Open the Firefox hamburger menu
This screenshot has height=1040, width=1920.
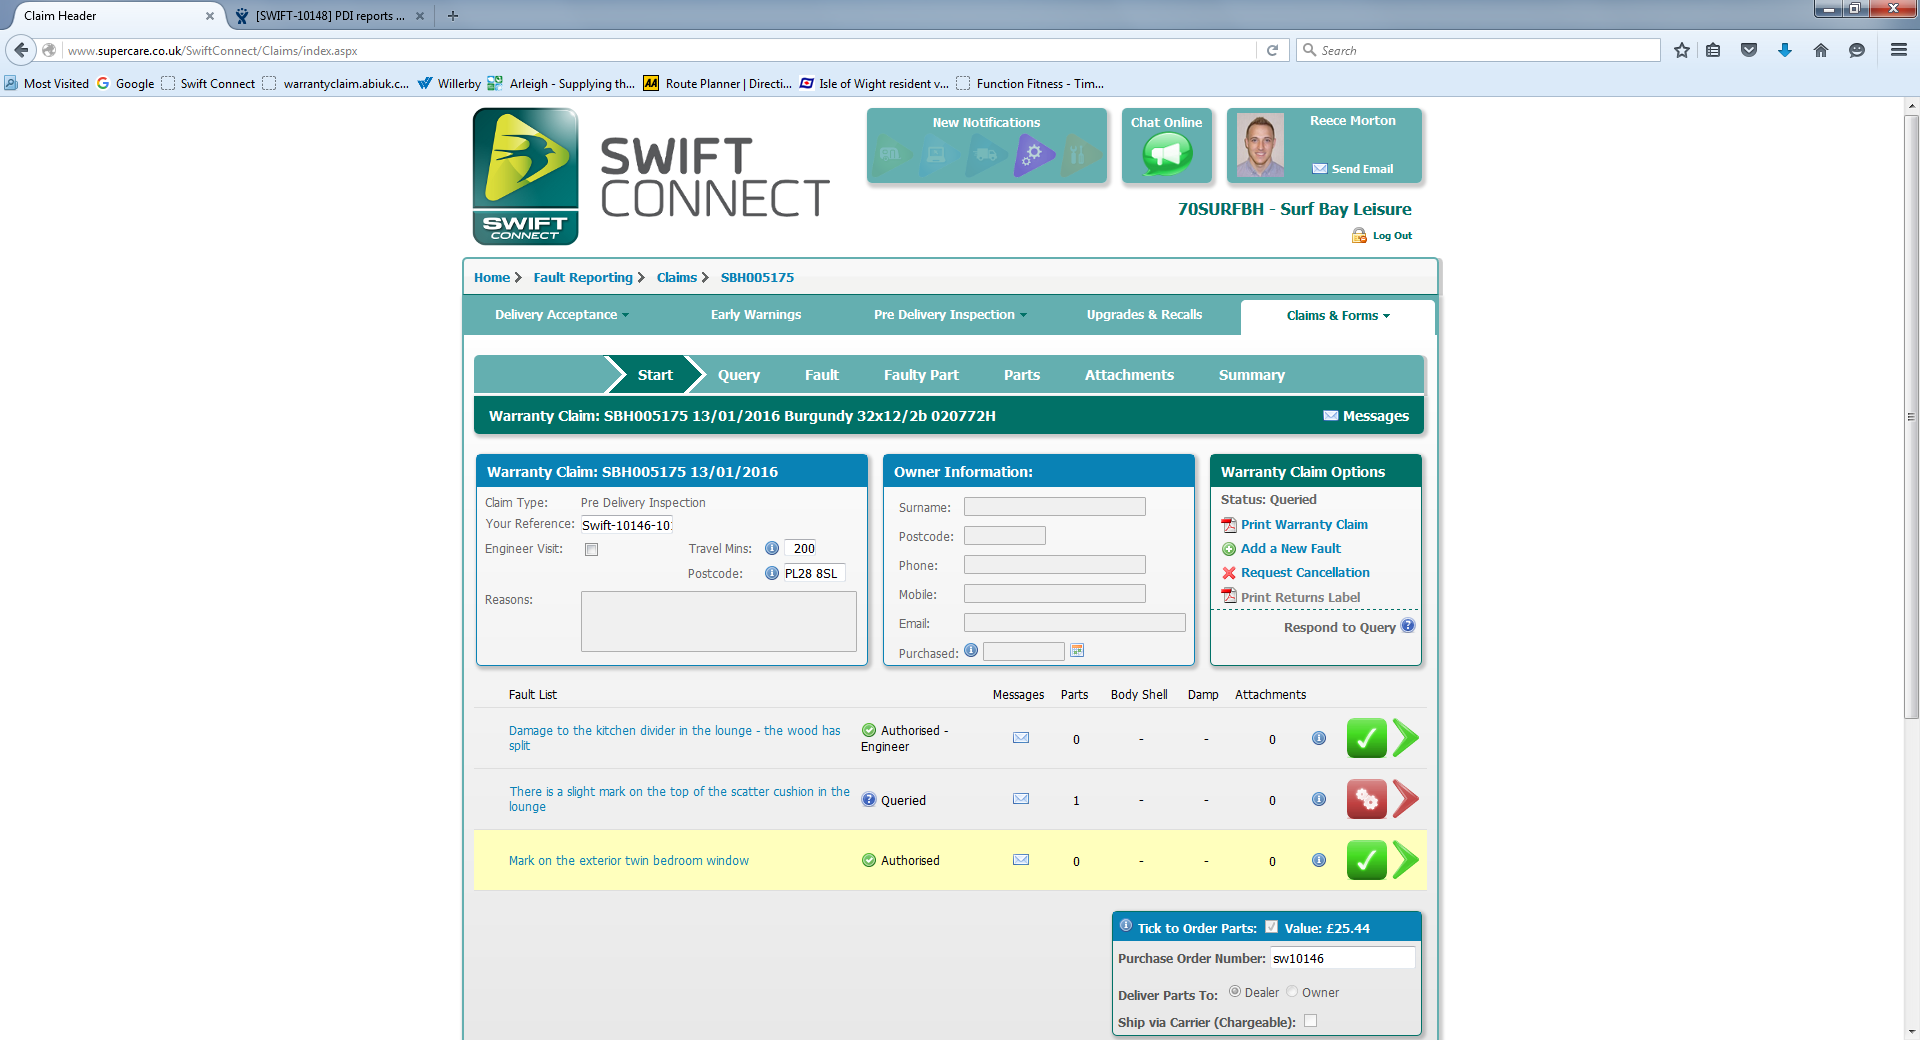pyautogui.click(x=1898, y=50)
